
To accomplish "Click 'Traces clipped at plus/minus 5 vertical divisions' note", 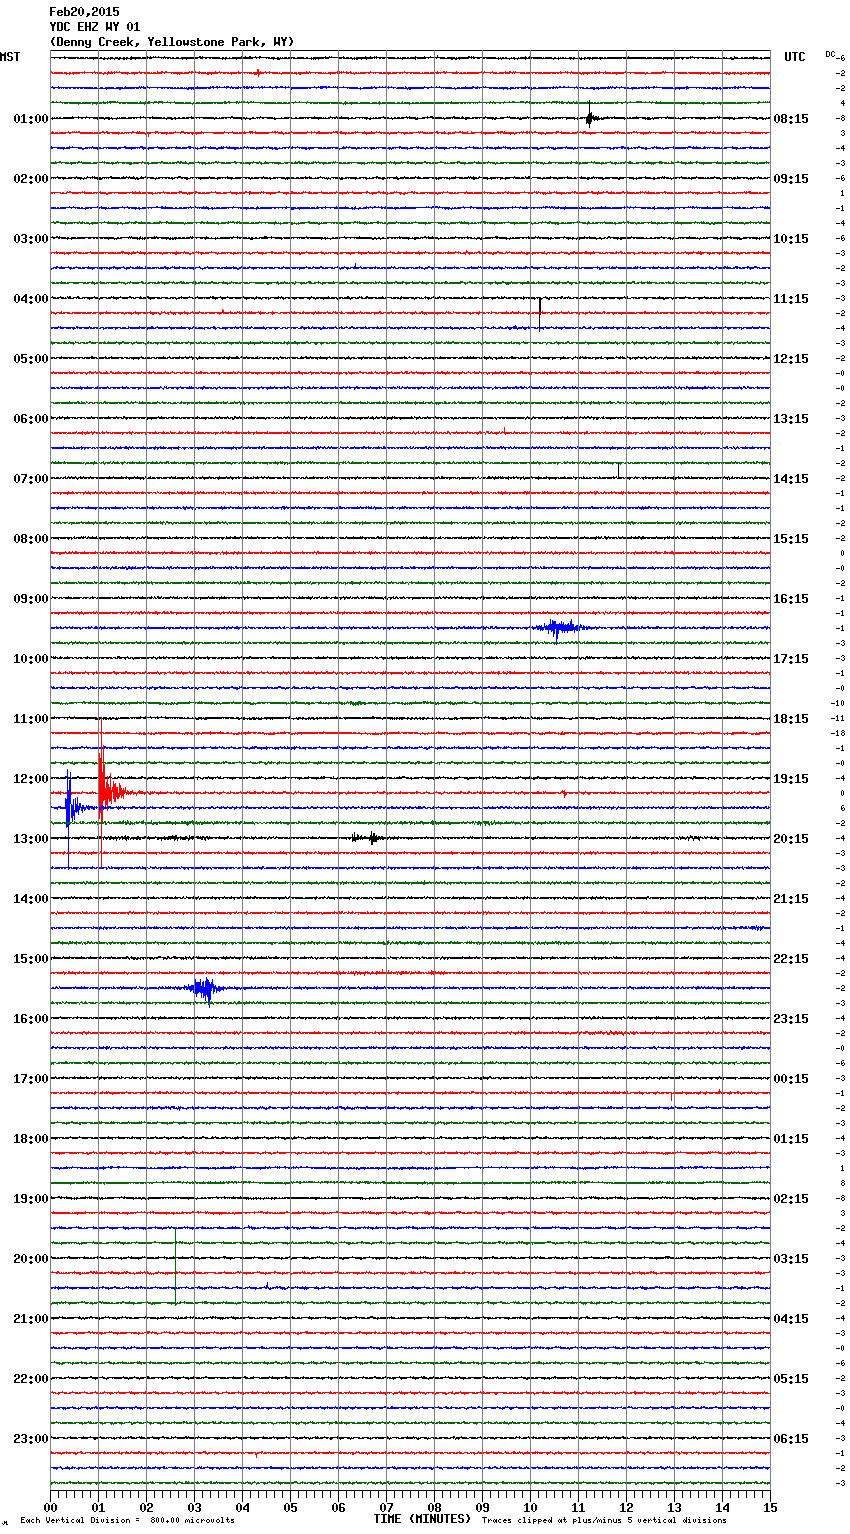I will tap(604, 1521).
